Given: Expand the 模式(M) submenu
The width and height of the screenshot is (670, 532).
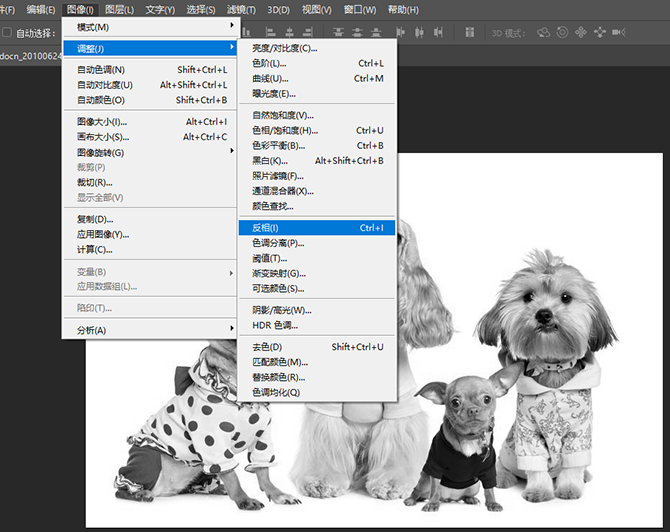Looking at the screenshot, I should pyautogui.click(x=150, y=27).
